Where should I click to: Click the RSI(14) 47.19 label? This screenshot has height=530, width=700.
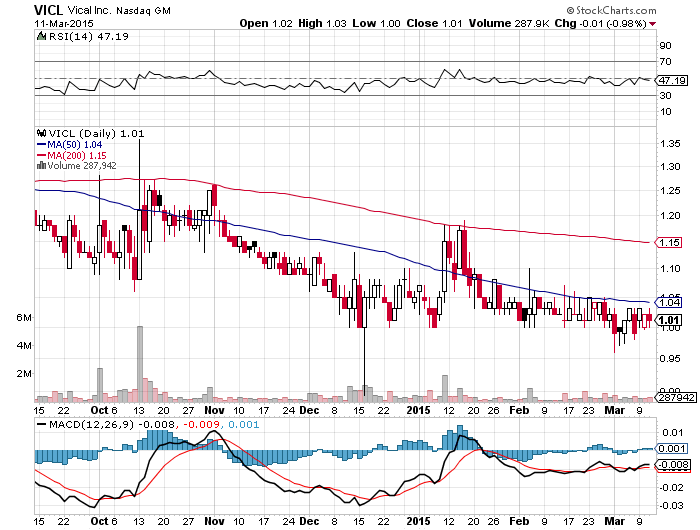click(x=88, y=36)
